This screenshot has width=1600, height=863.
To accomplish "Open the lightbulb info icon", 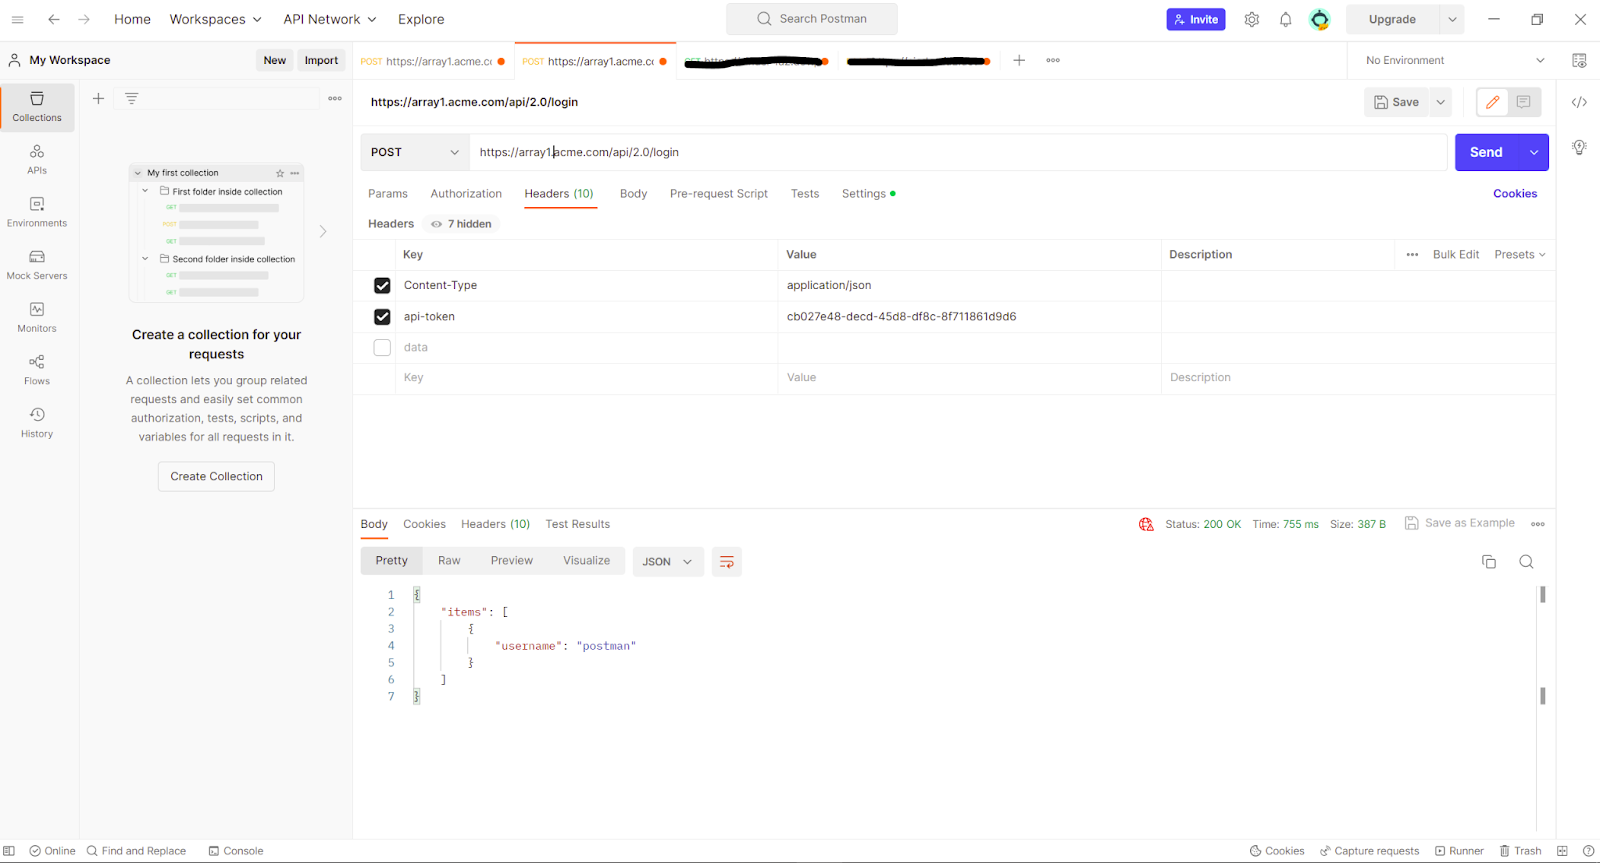I will [1579, 147].
